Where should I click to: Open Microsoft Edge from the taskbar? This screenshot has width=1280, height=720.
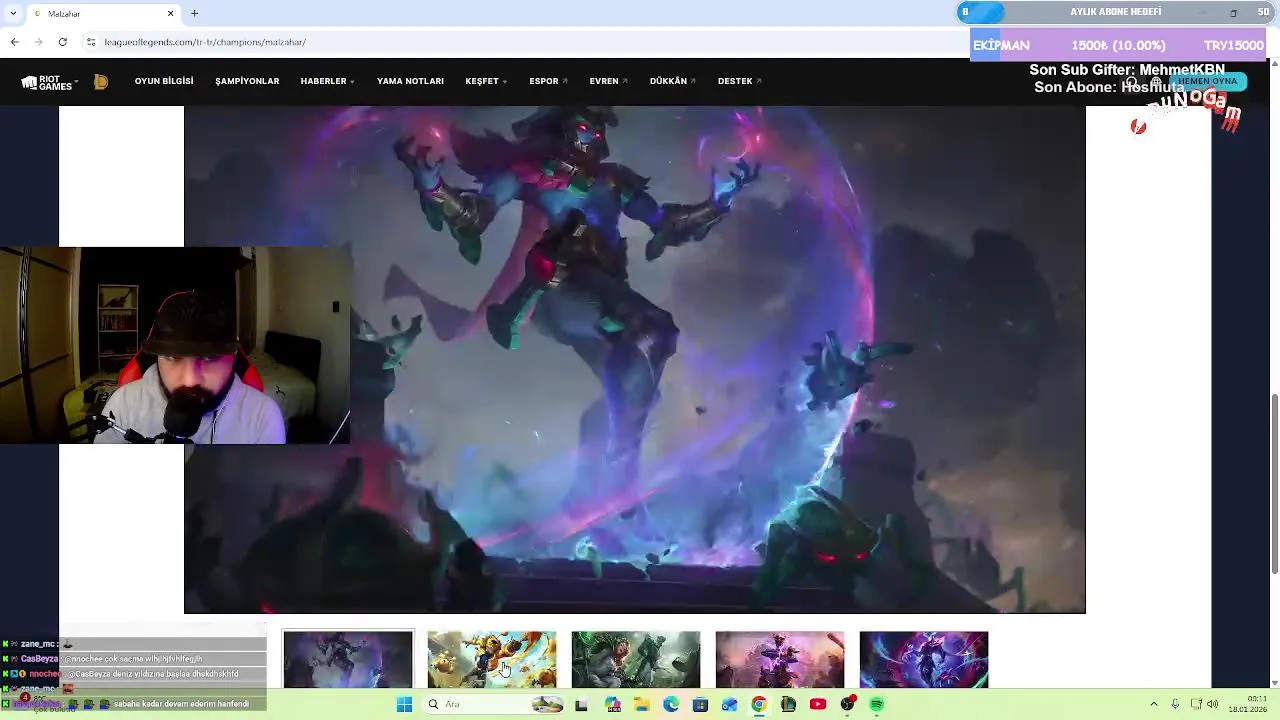coord(671,704)
